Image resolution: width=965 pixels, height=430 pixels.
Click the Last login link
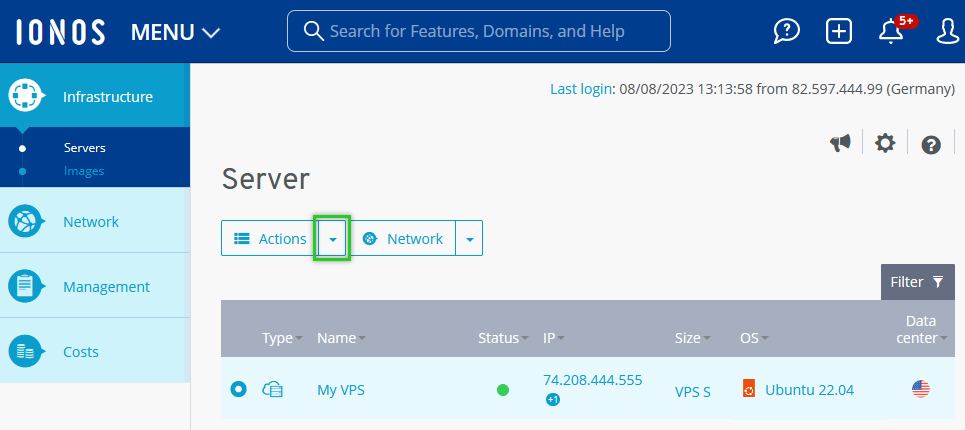click(581, 89)
